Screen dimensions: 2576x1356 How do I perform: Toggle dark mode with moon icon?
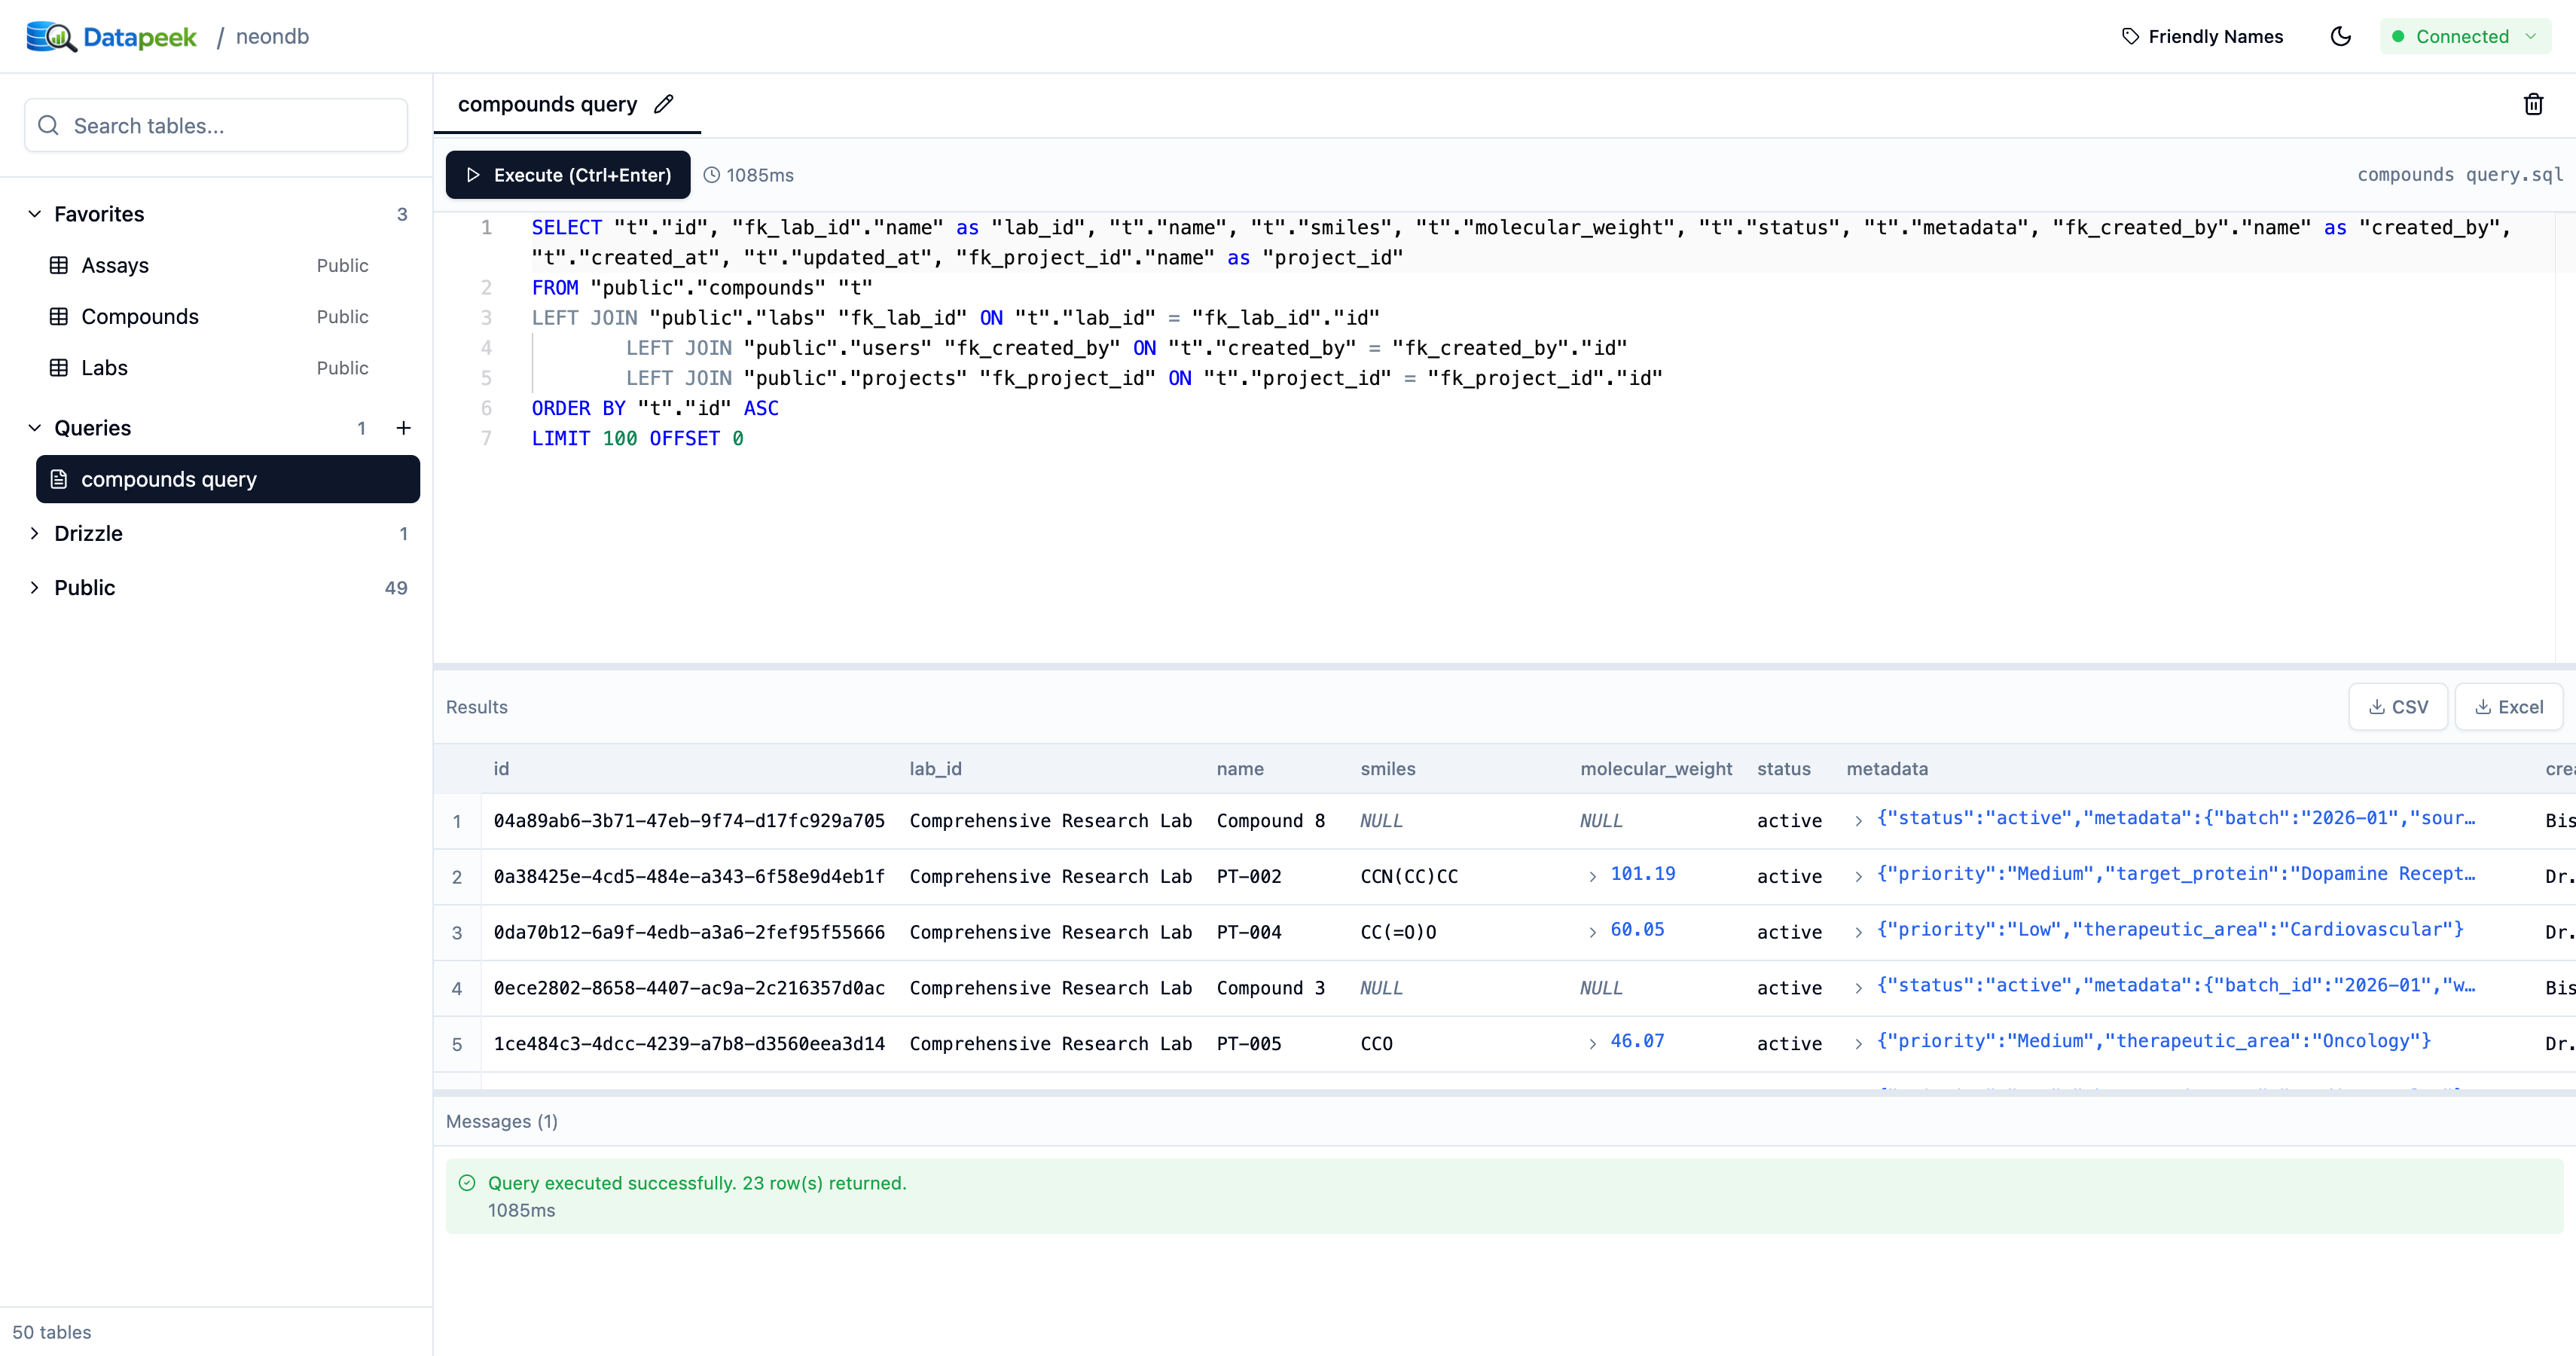[2340, 37]
